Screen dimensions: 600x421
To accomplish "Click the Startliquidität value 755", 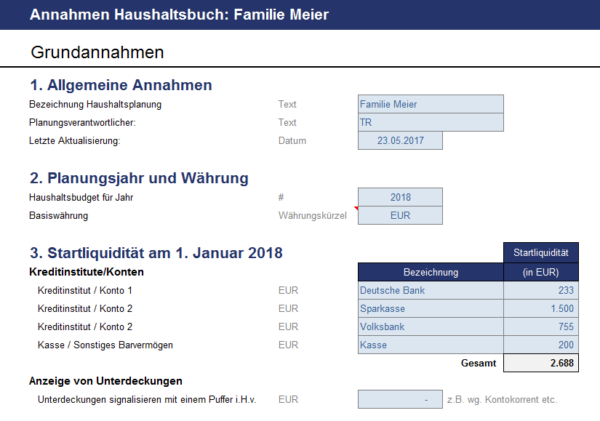I will pos(541,326).
